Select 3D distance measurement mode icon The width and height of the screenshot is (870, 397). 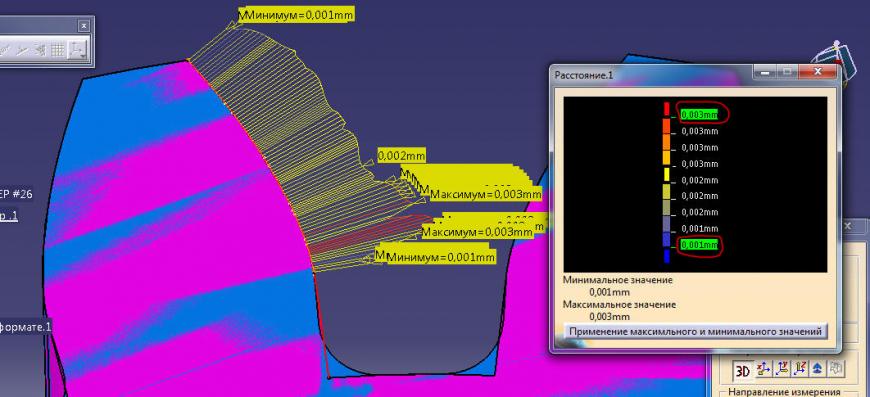(742, 369)
